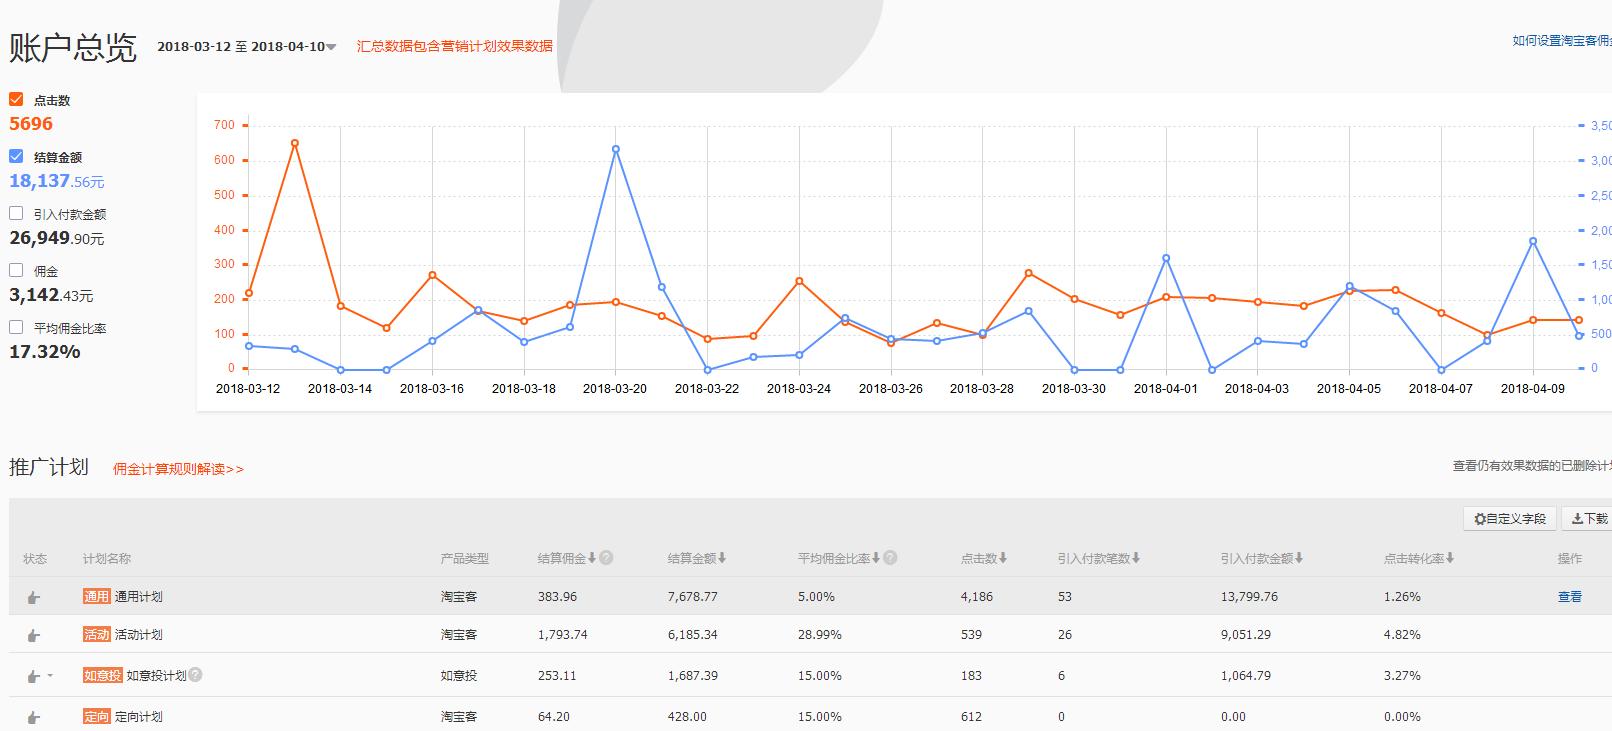
Task: Click the 下载 download button
Action: [x=1589, y=518]
